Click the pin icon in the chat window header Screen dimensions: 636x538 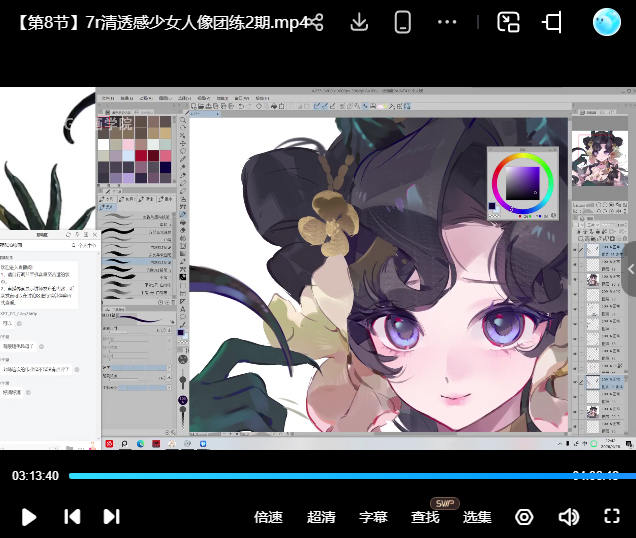pos(77,235)
